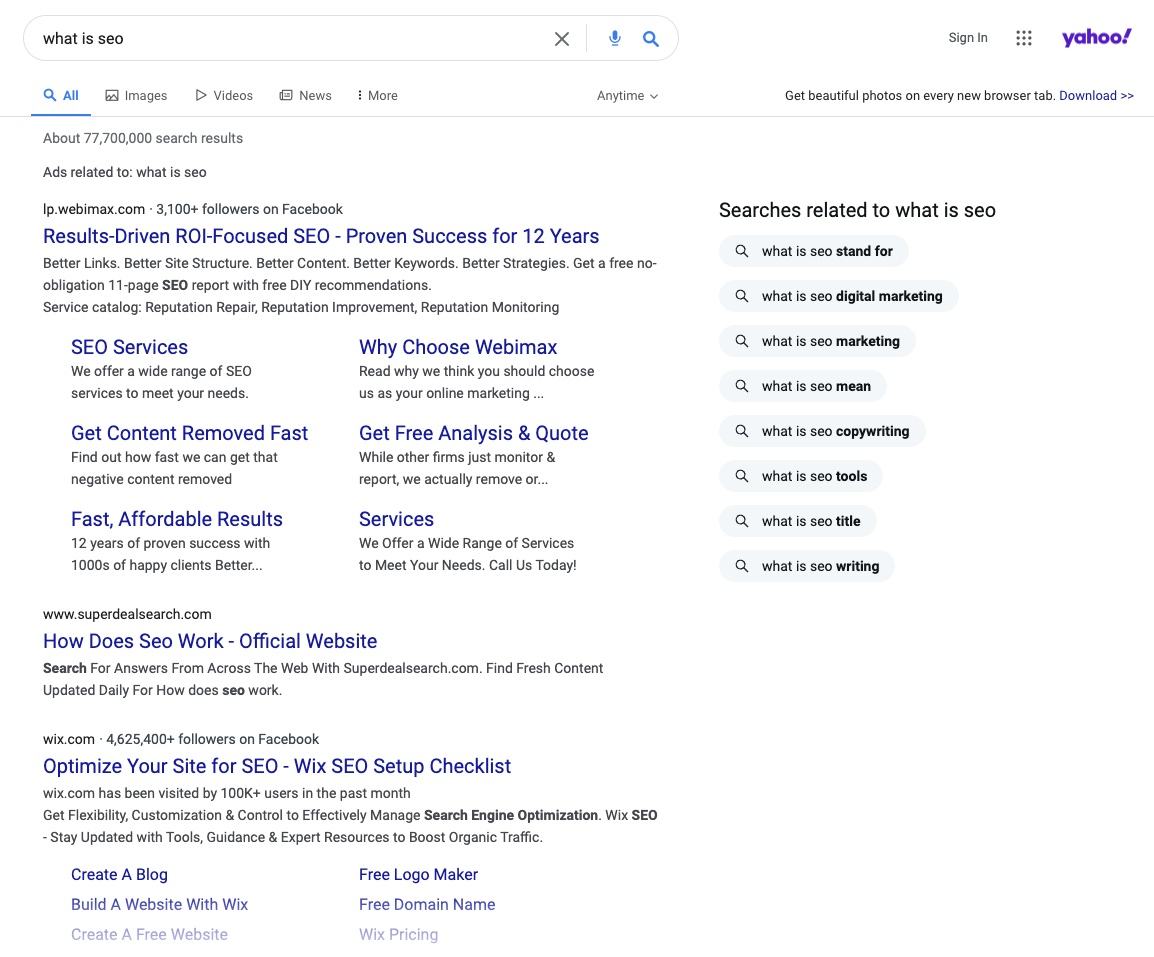1154x957 pixels.
Task: Open the Get Content Removed Fast sitelink
Action: [x=189, y=434]
